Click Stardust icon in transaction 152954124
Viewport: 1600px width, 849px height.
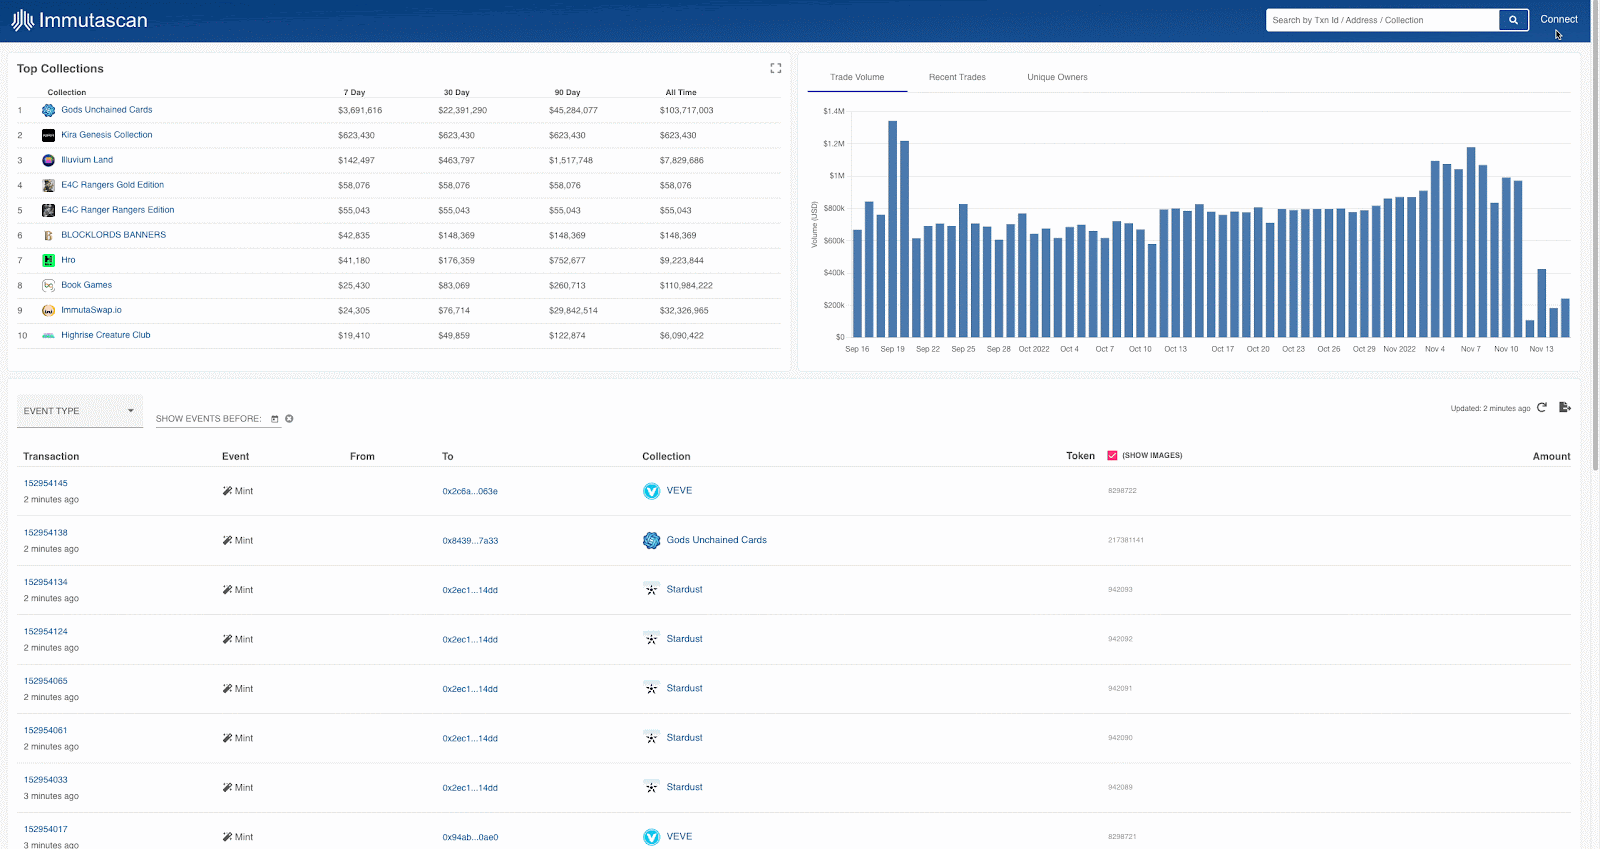(x=651, y=639)
